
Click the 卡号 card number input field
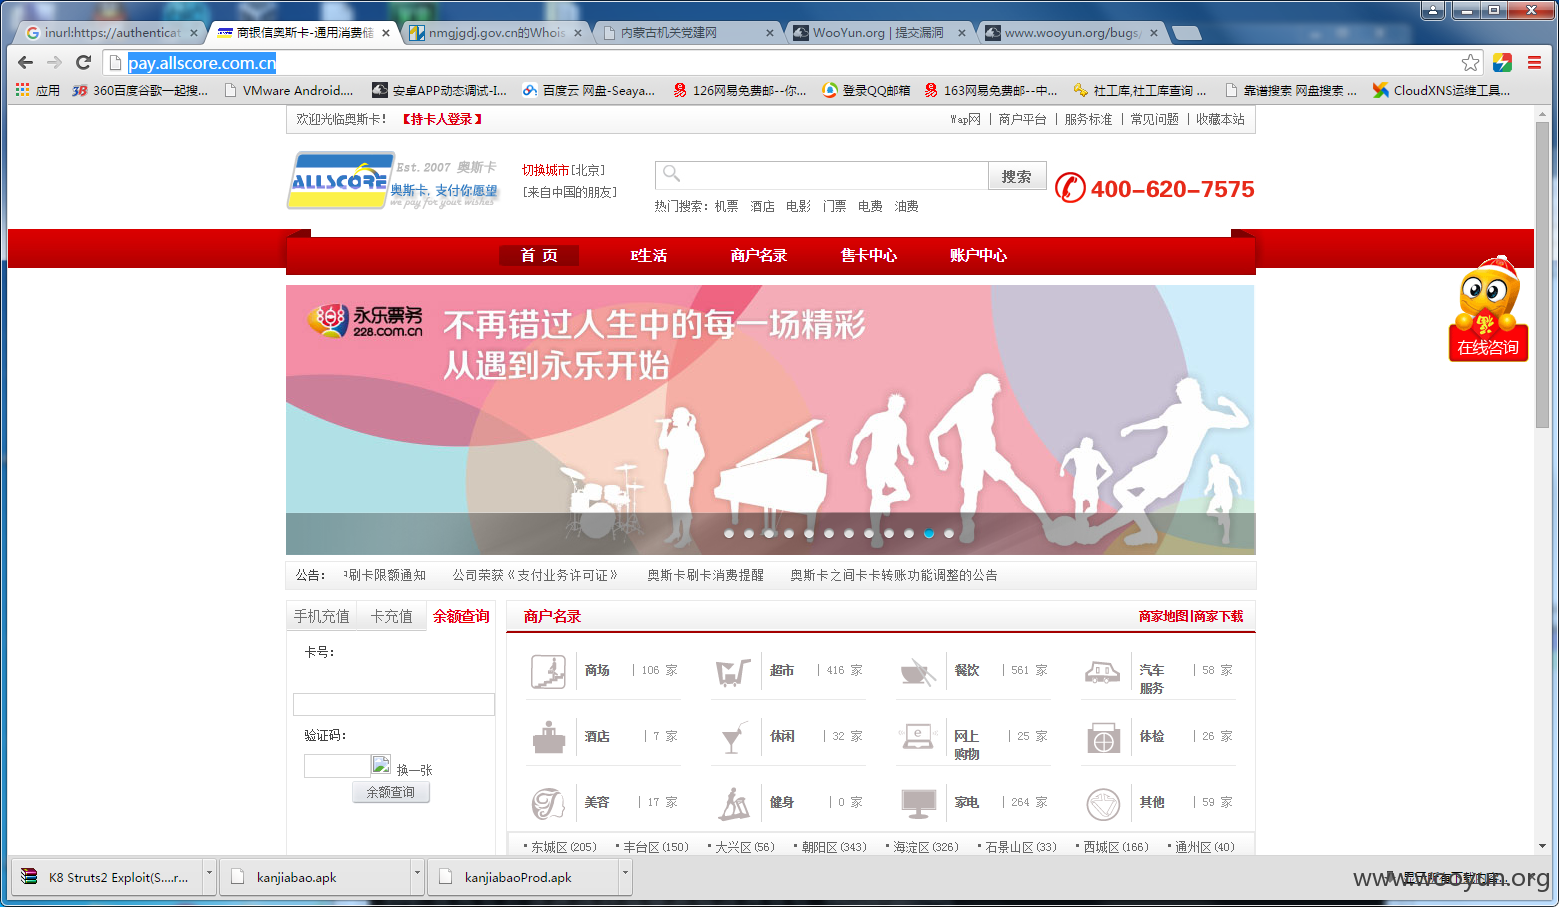coord(394,704)
